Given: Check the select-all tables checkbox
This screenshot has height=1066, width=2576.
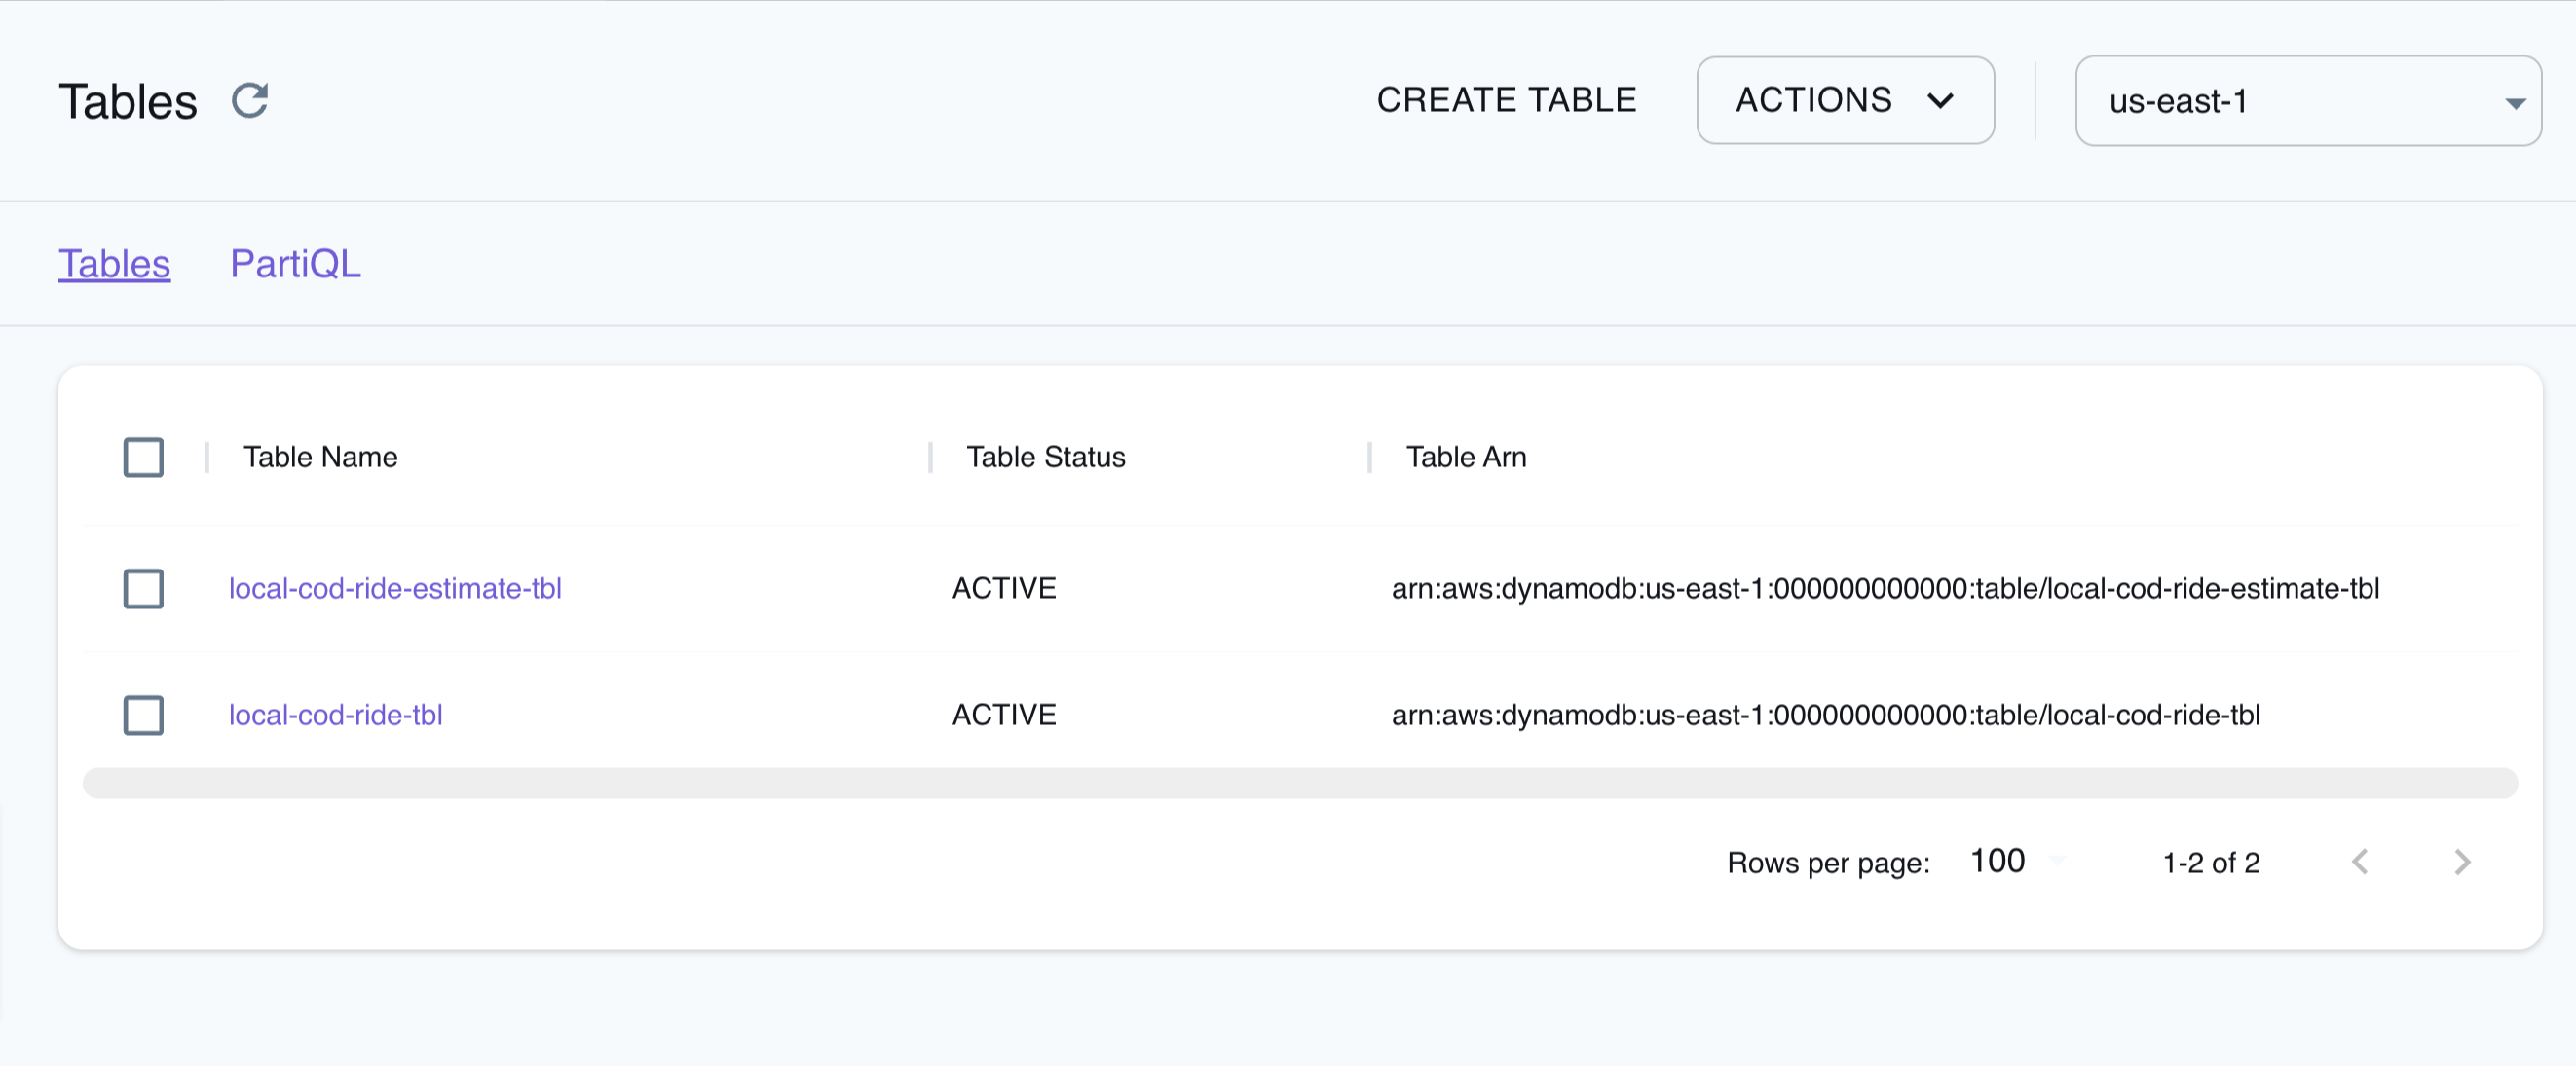Looking at the screenshot, I should [x=143, y=457].
